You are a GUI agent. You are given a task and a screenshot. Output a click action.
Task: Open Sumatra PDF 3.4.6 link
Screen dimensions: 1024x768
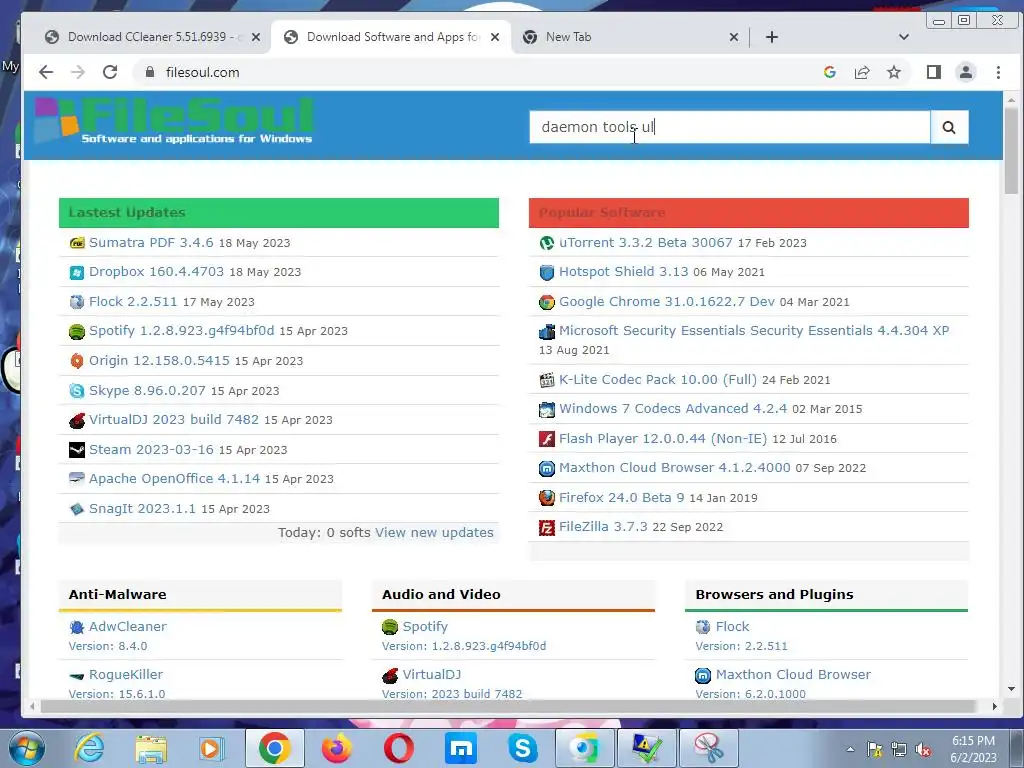click(151, 242)
